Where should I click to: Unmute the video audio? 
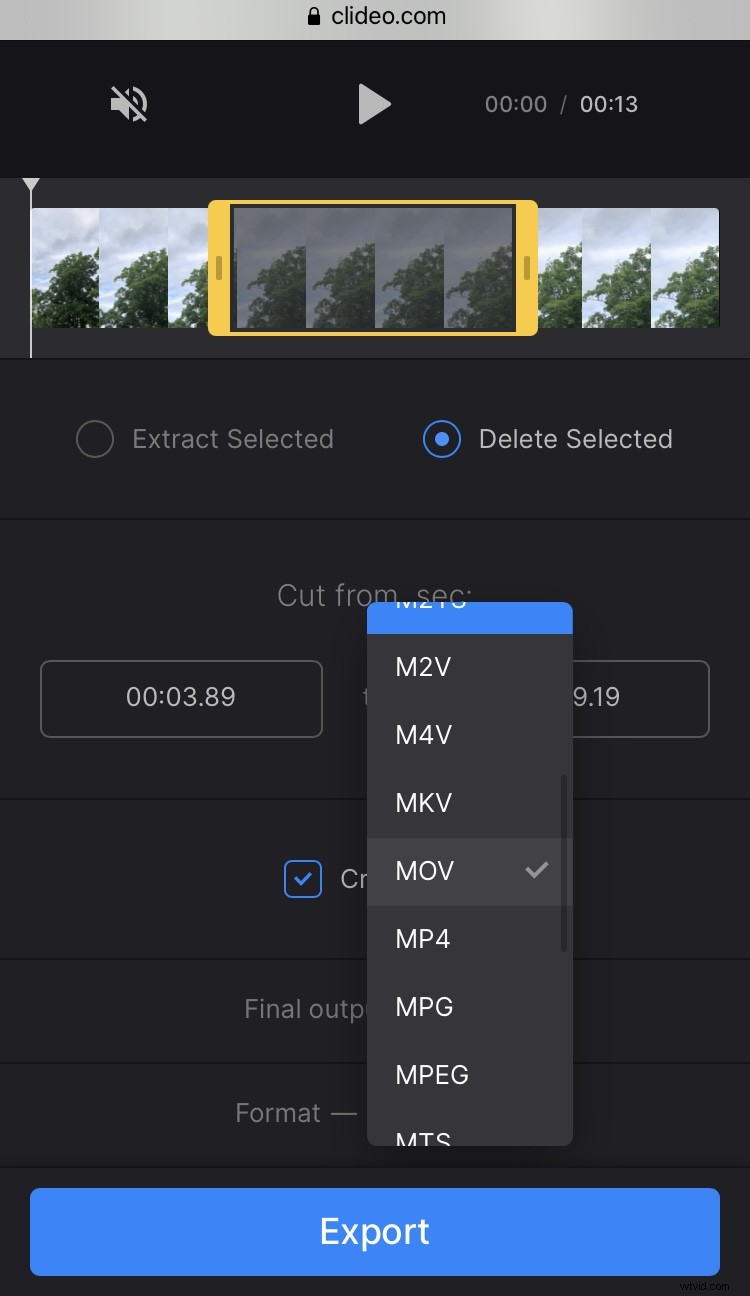[129, 104]
